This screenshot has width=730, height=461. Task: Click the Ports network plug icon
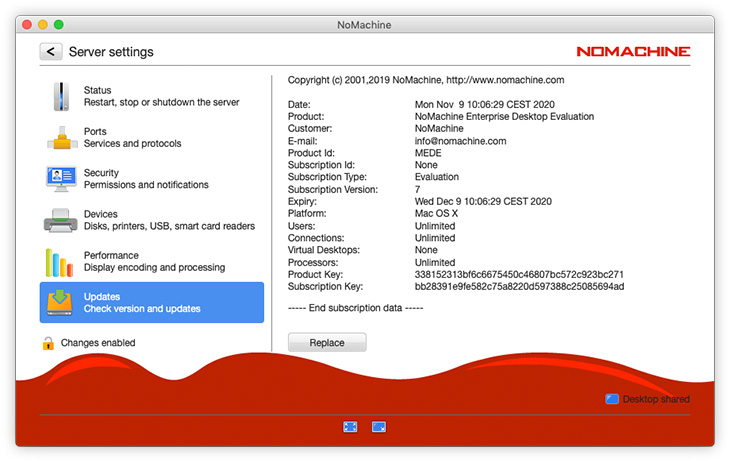click(x=62, y=138)
